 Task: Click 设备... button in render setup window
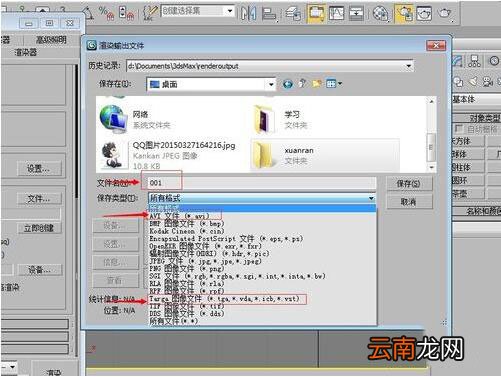39,270
